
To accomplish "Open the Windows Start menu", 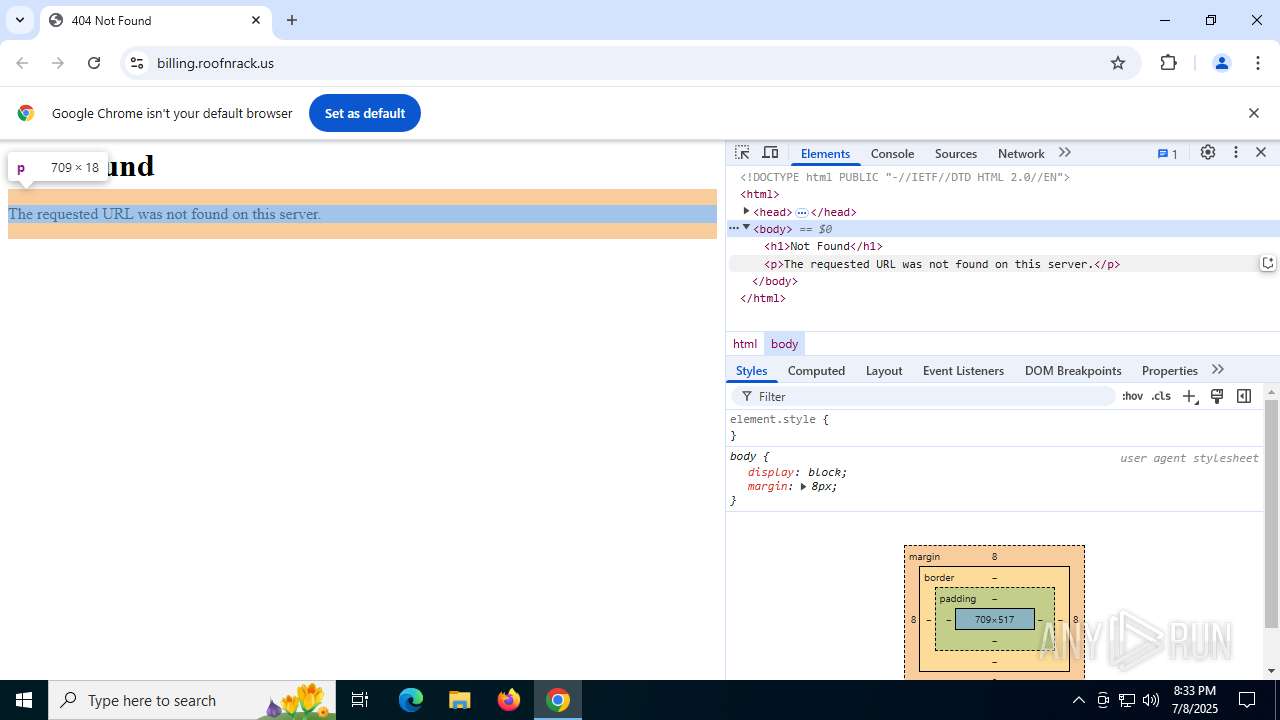I will coord(24,700).
